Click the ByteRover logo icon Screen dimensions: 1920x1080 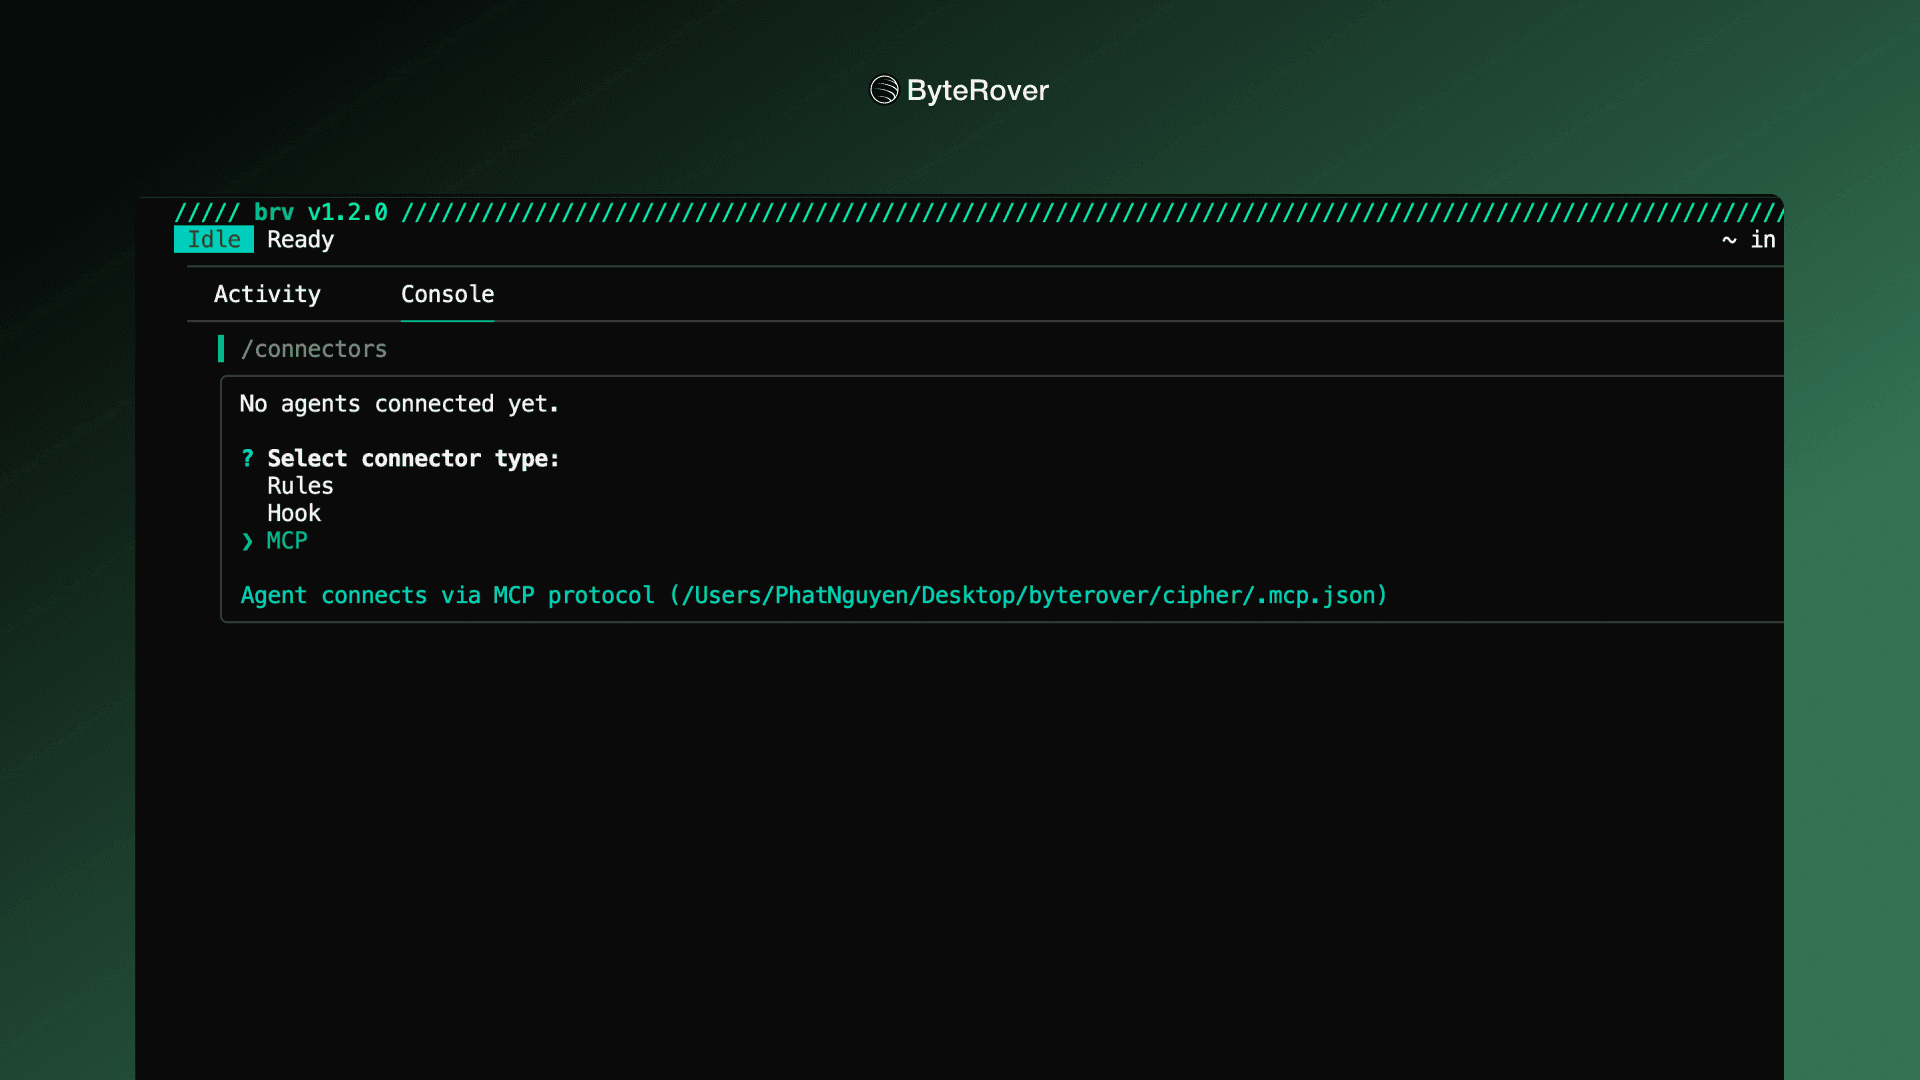click(884, 90)
